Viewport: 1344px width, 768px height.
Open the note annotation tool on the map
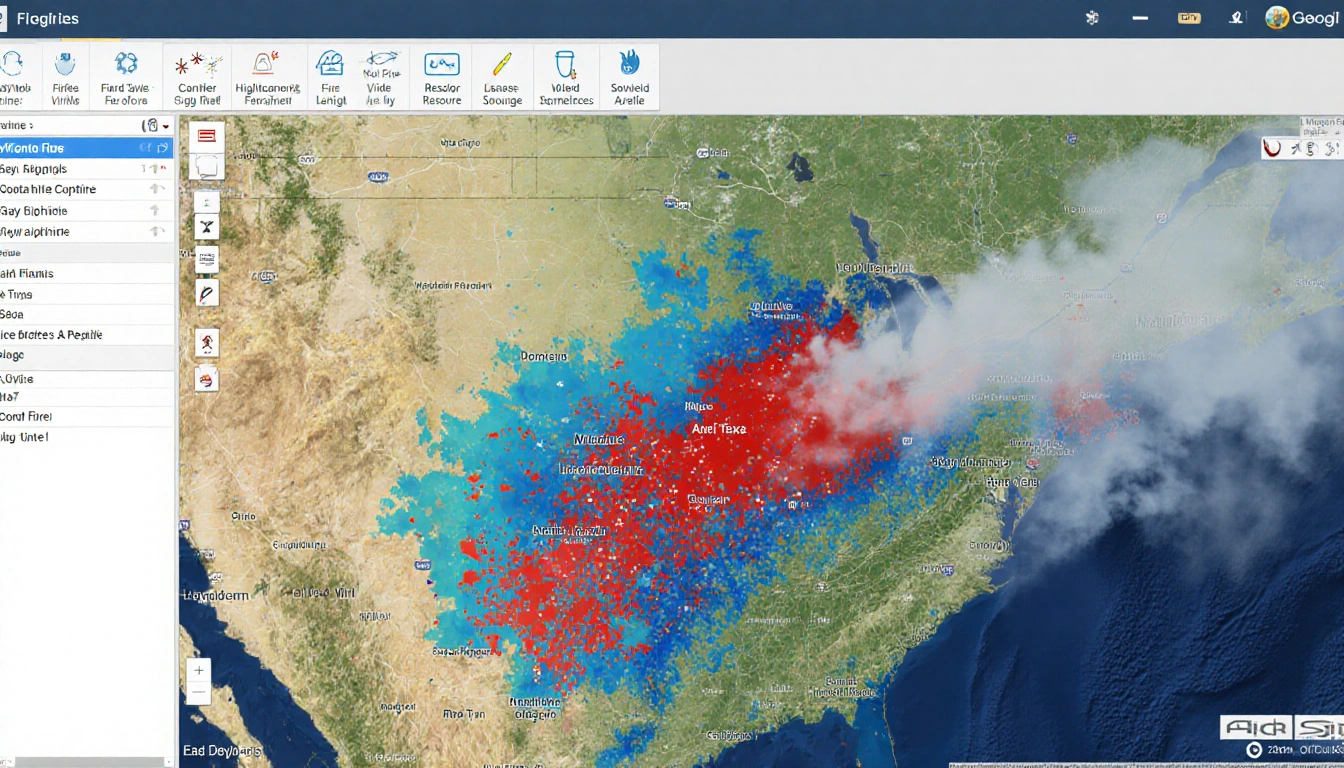pyautogui.click(x=207, y=167)
